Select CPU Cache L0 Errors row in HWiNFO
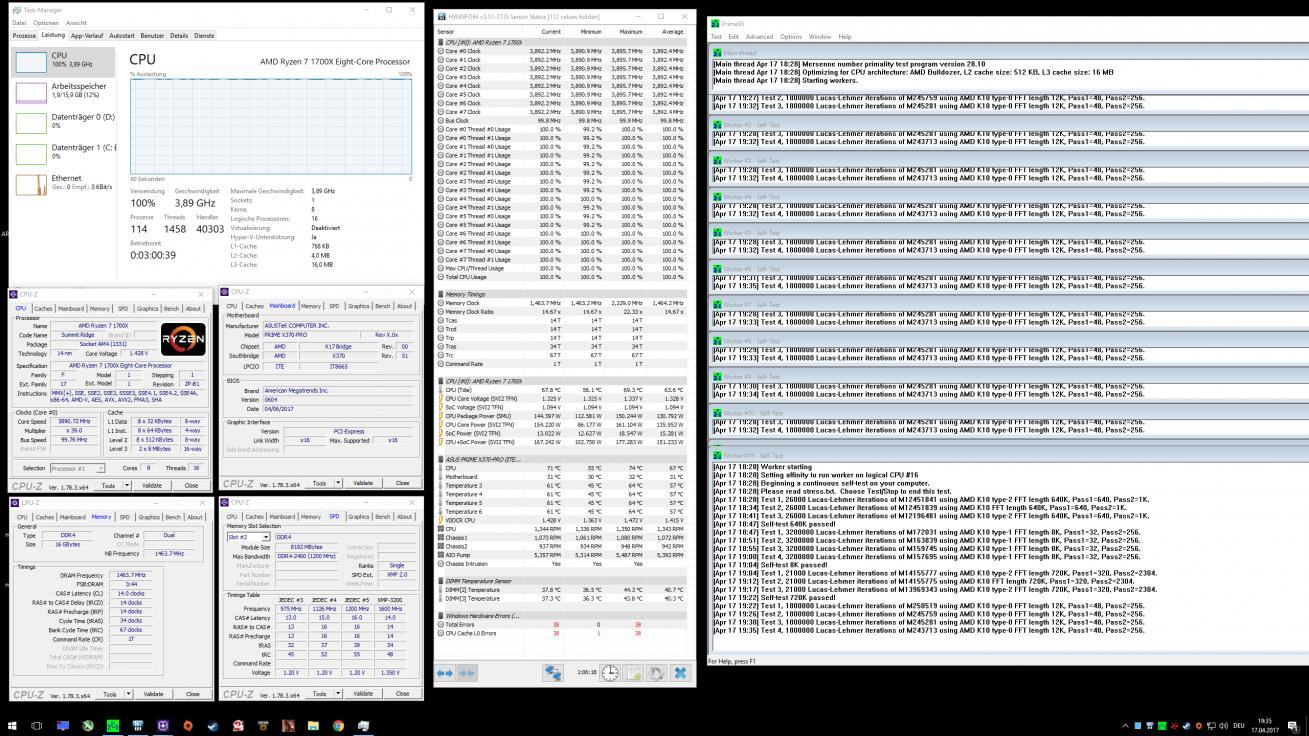The image size is (1309, 736). pos(561,633)
